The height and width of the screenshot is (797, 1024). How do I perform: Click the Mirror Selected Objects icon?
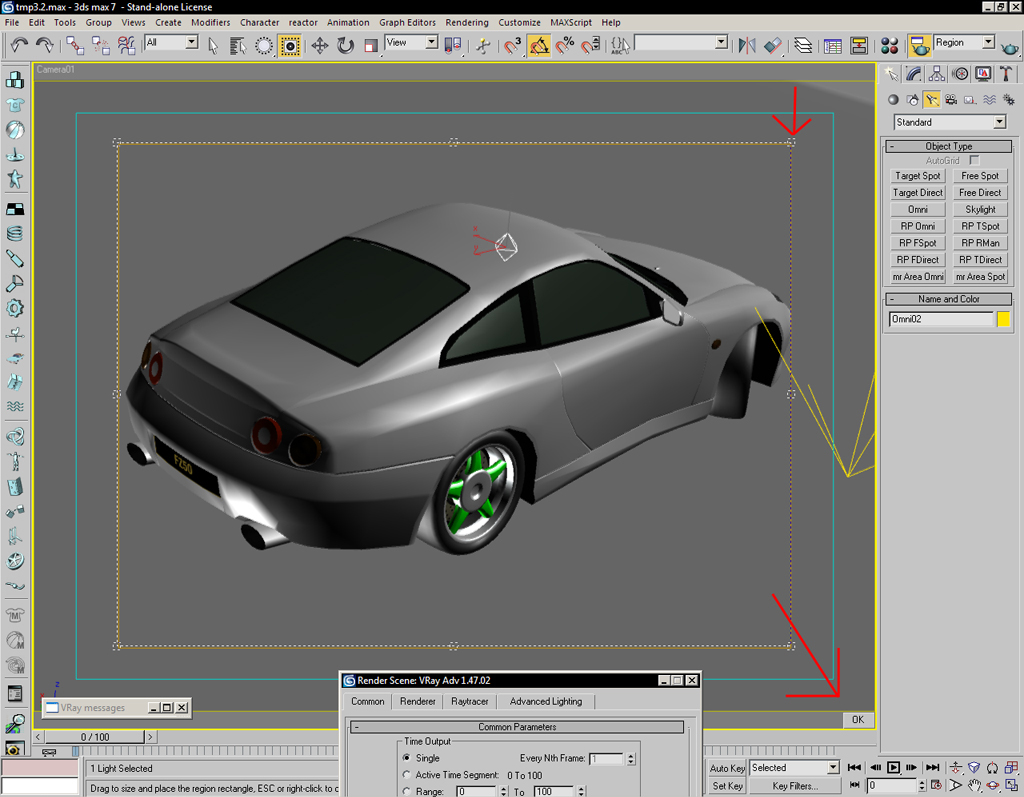point(746,45)
